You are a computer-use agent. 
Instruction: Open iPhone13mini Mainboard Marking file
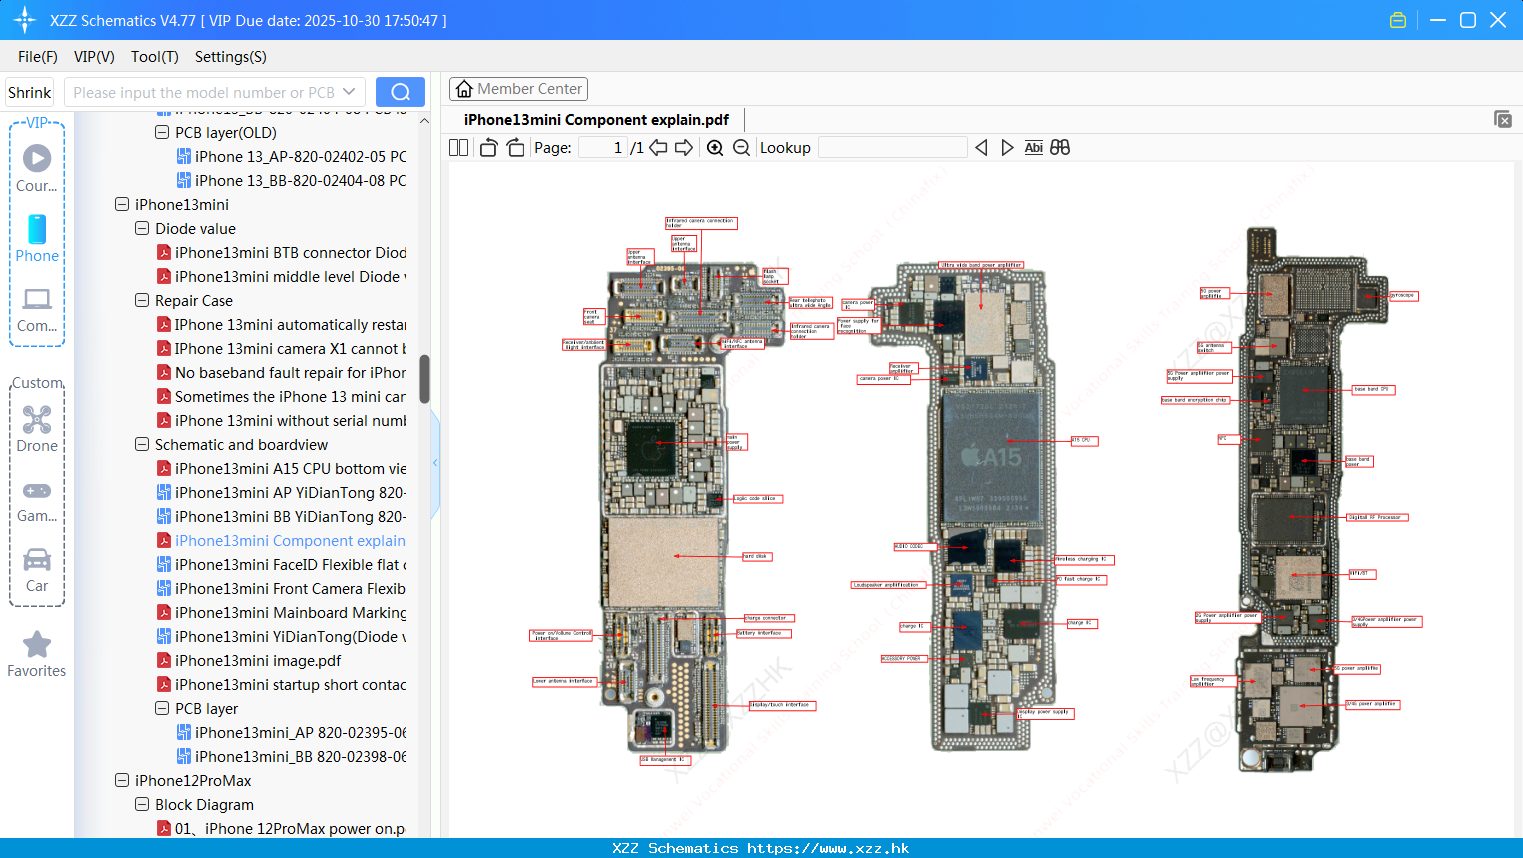point(281,612)
